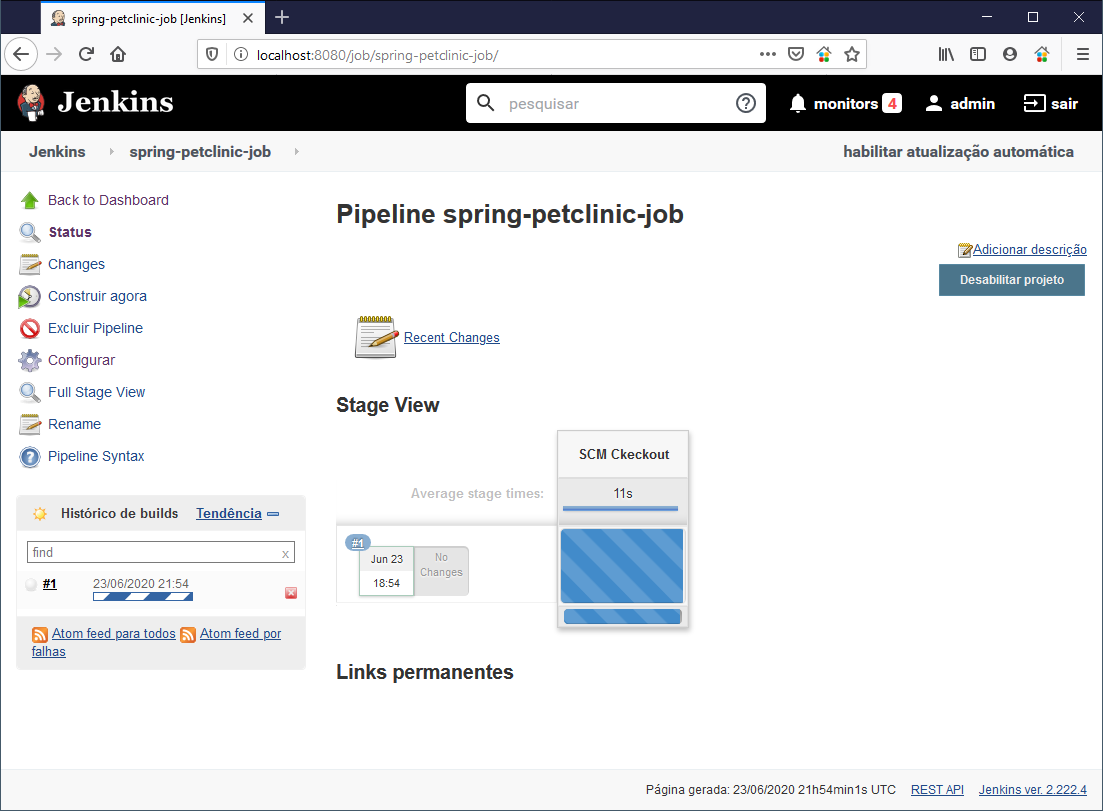Expand the Jenkins breadcrumb dropdown arrow
This screenshot has width=1103, height=811.
point(111,152)
